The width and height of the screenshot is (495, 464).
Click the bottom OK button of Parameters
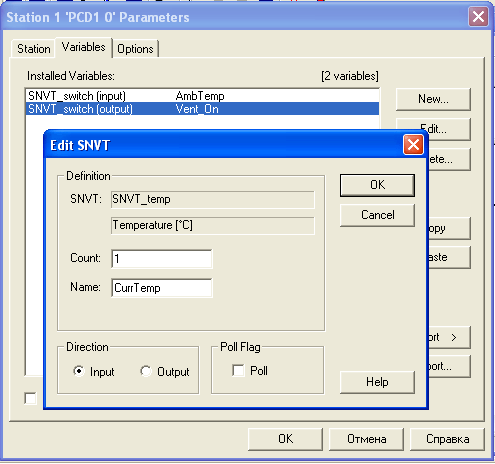point(285,439)
